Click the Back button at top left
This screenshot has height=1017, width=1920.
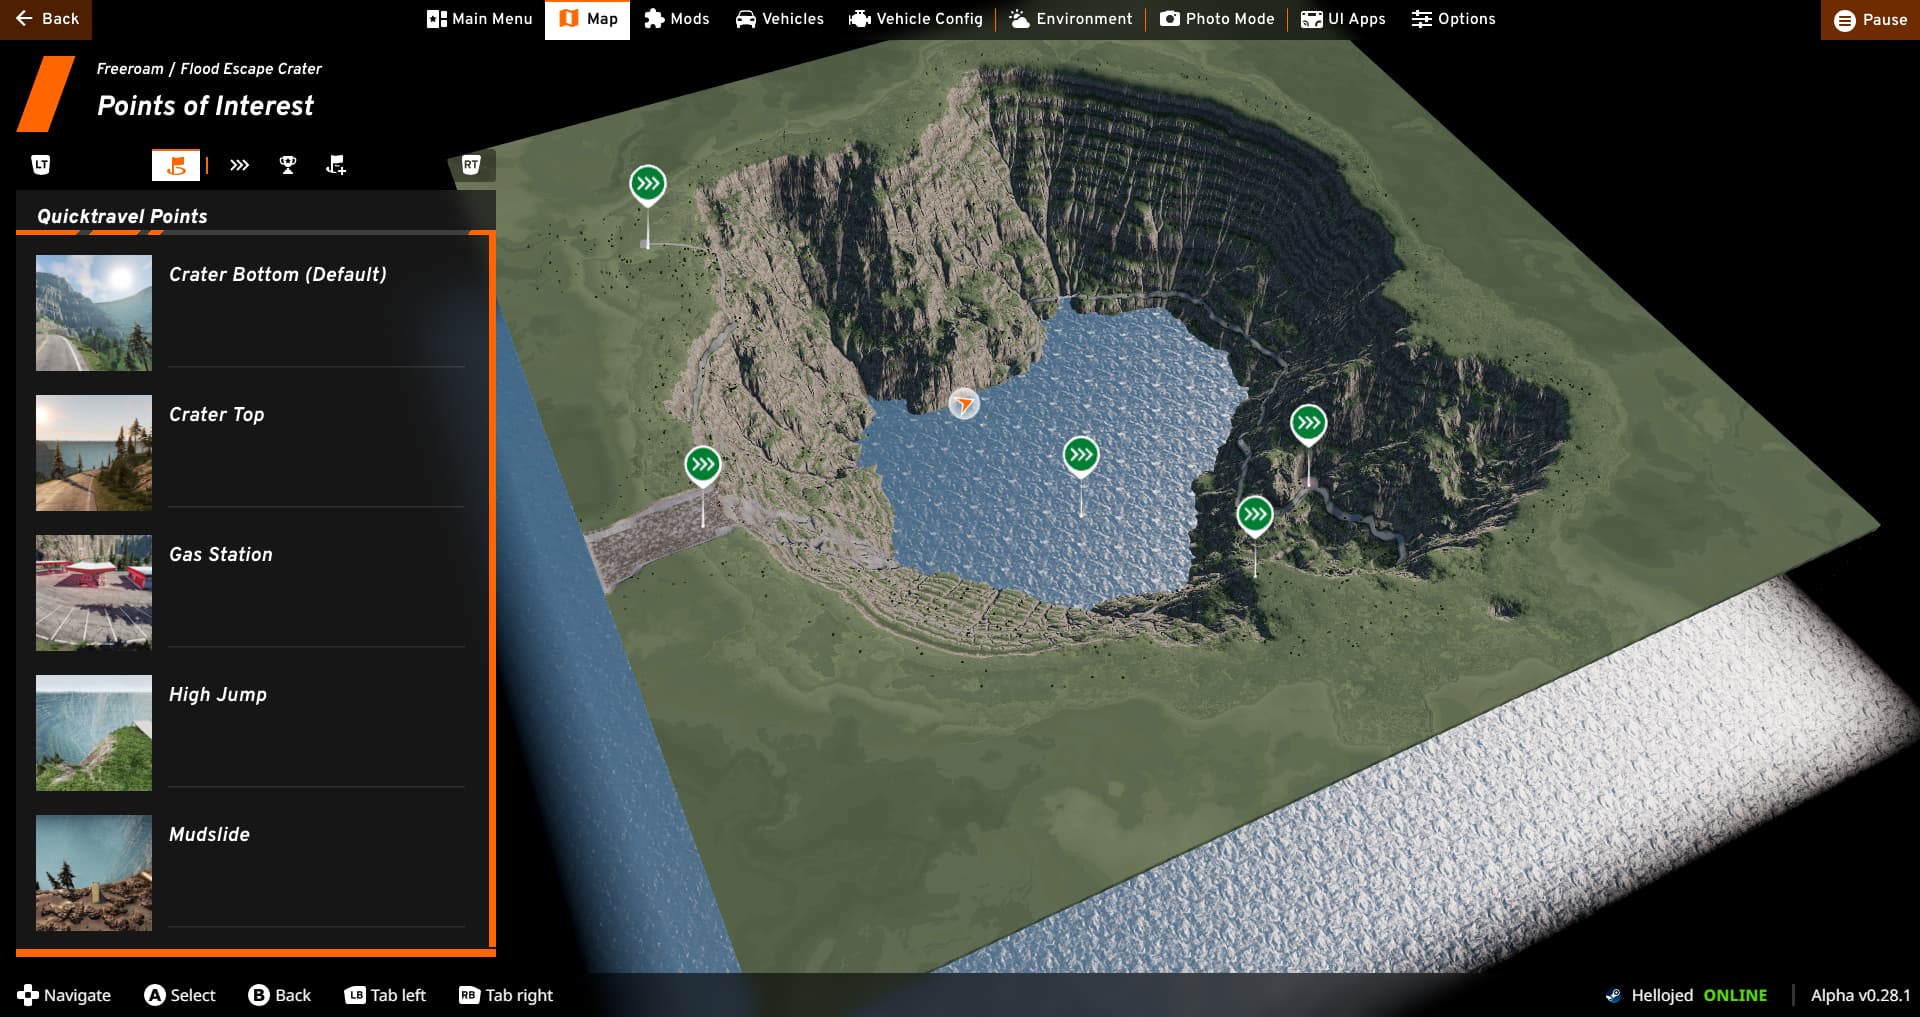46,19
